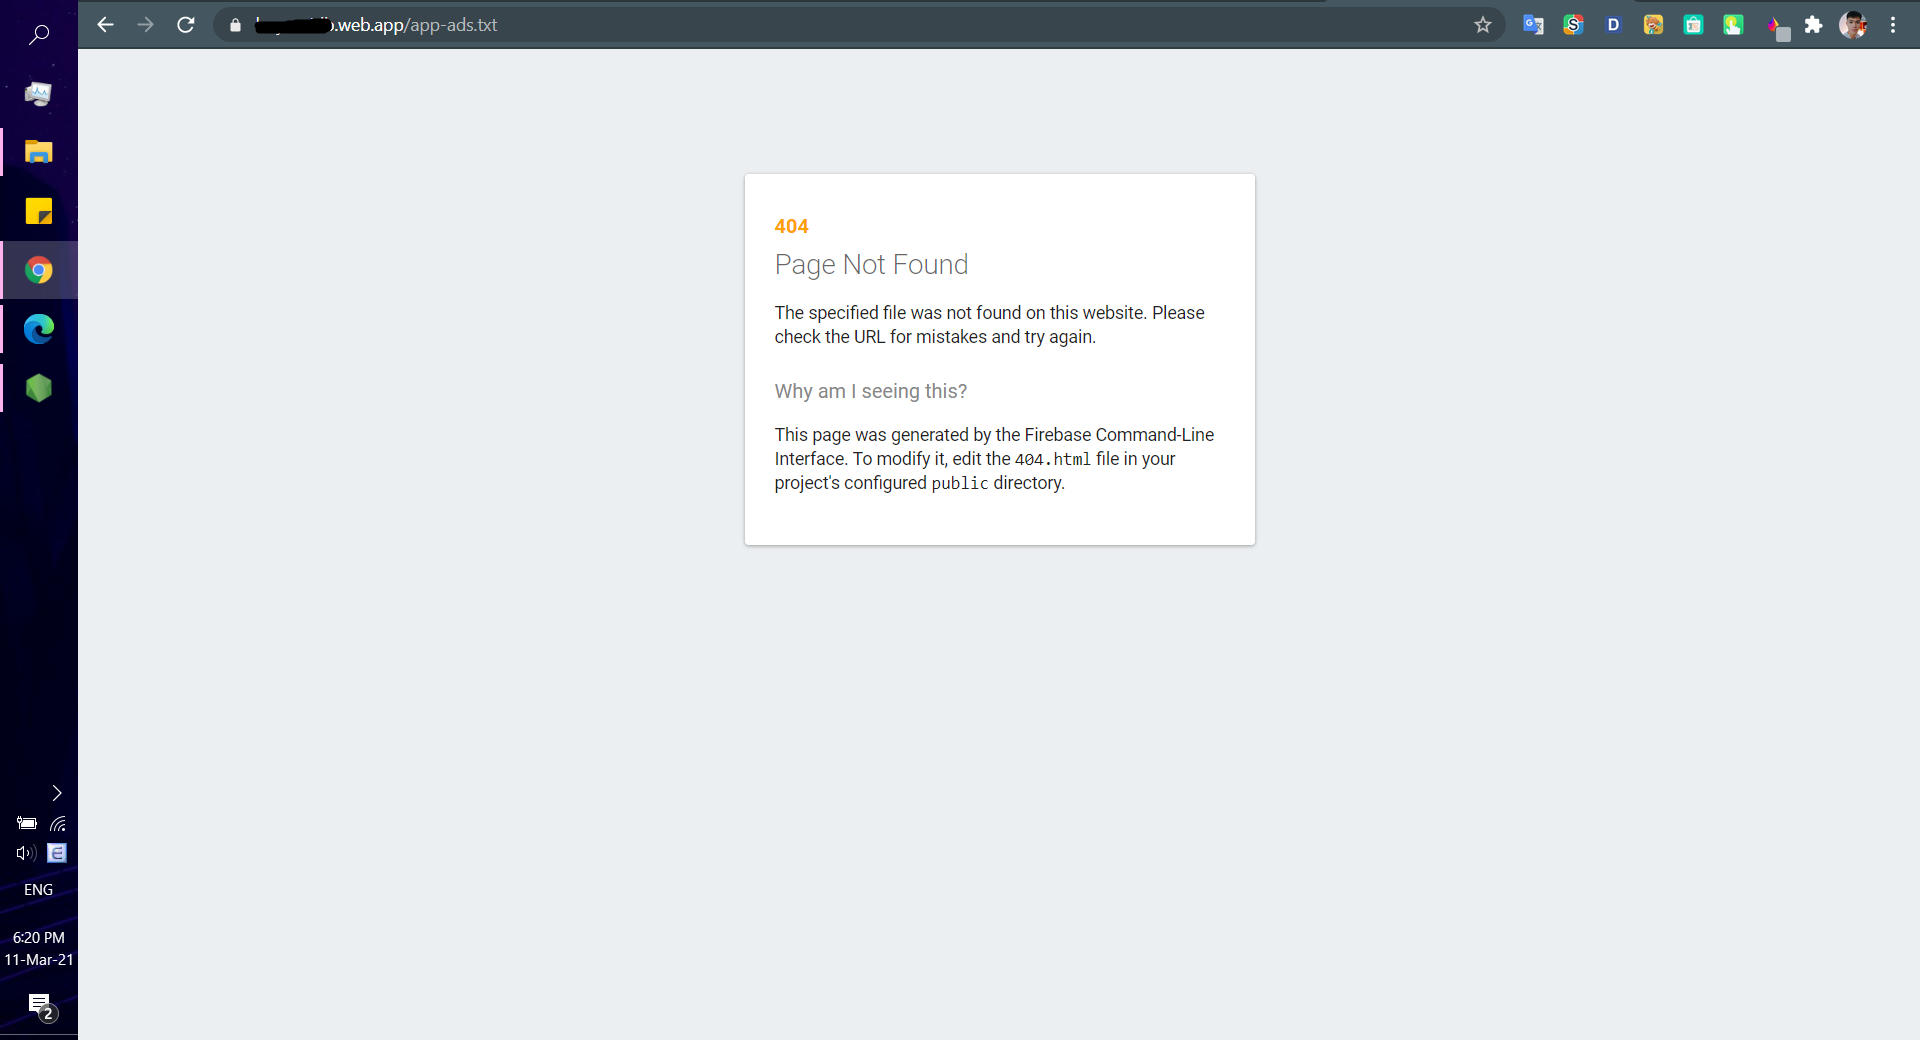Viewport: 1920px width, 1040px height.
Task: Open the taskbar app above File Explorer
Action: point(39,93)
